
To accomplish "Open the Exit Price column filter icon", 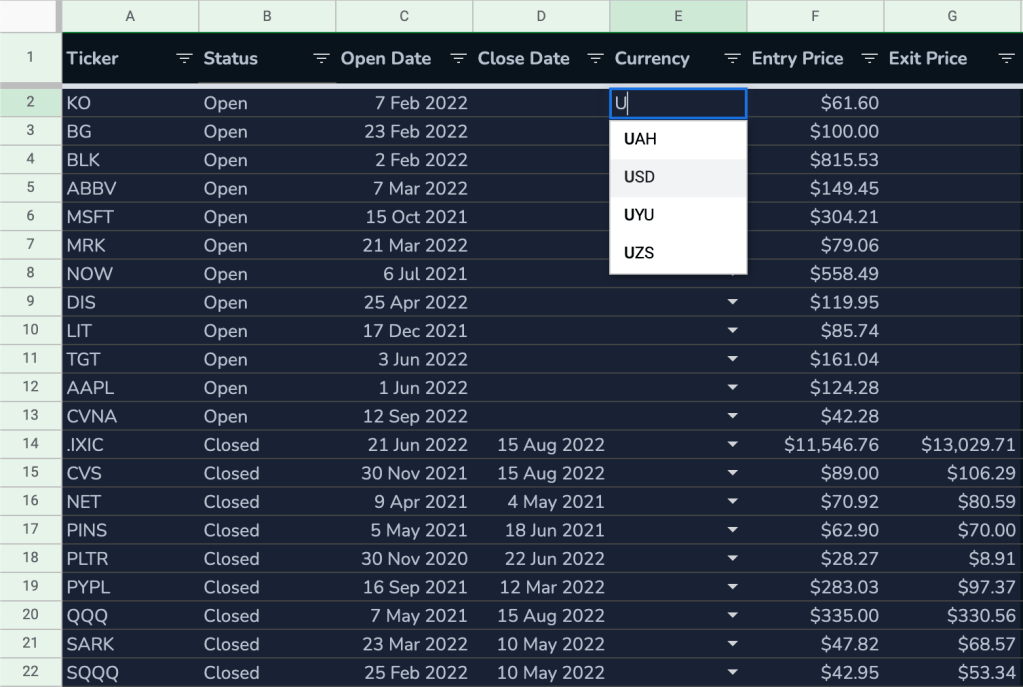I will click(1006, 59).
